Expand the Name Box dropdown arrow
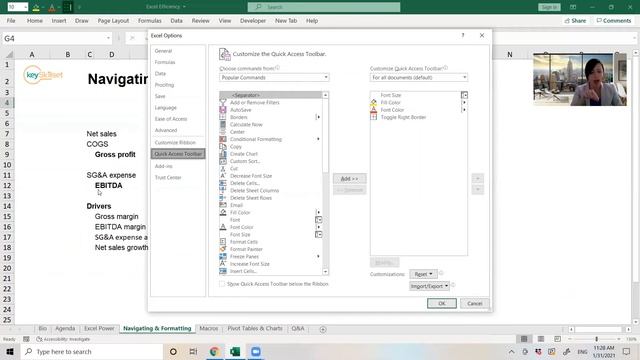Viewport: 640px width, 360px height. [x=108, y=38]
